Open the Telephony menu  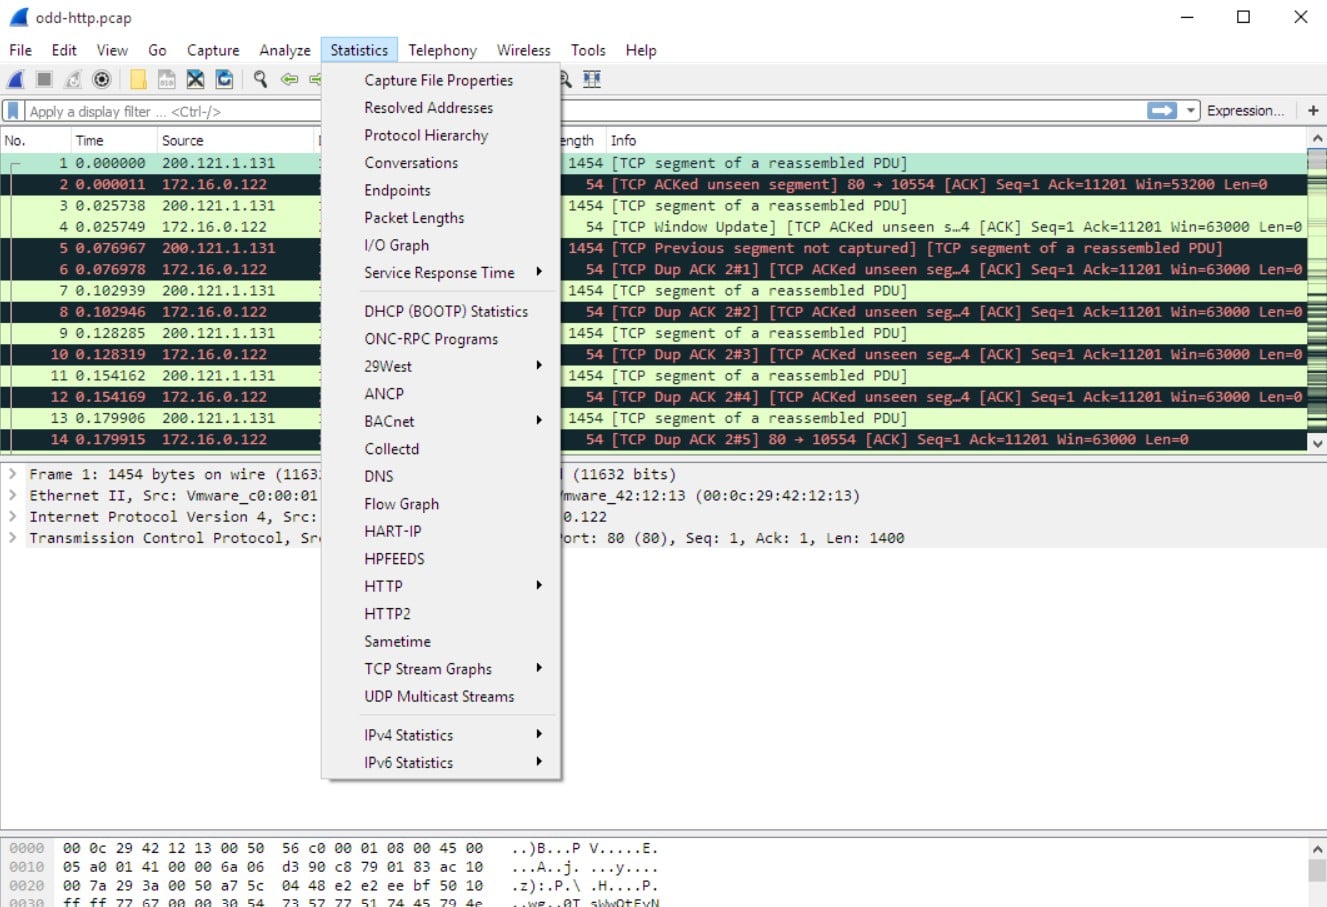click(442, 50)
